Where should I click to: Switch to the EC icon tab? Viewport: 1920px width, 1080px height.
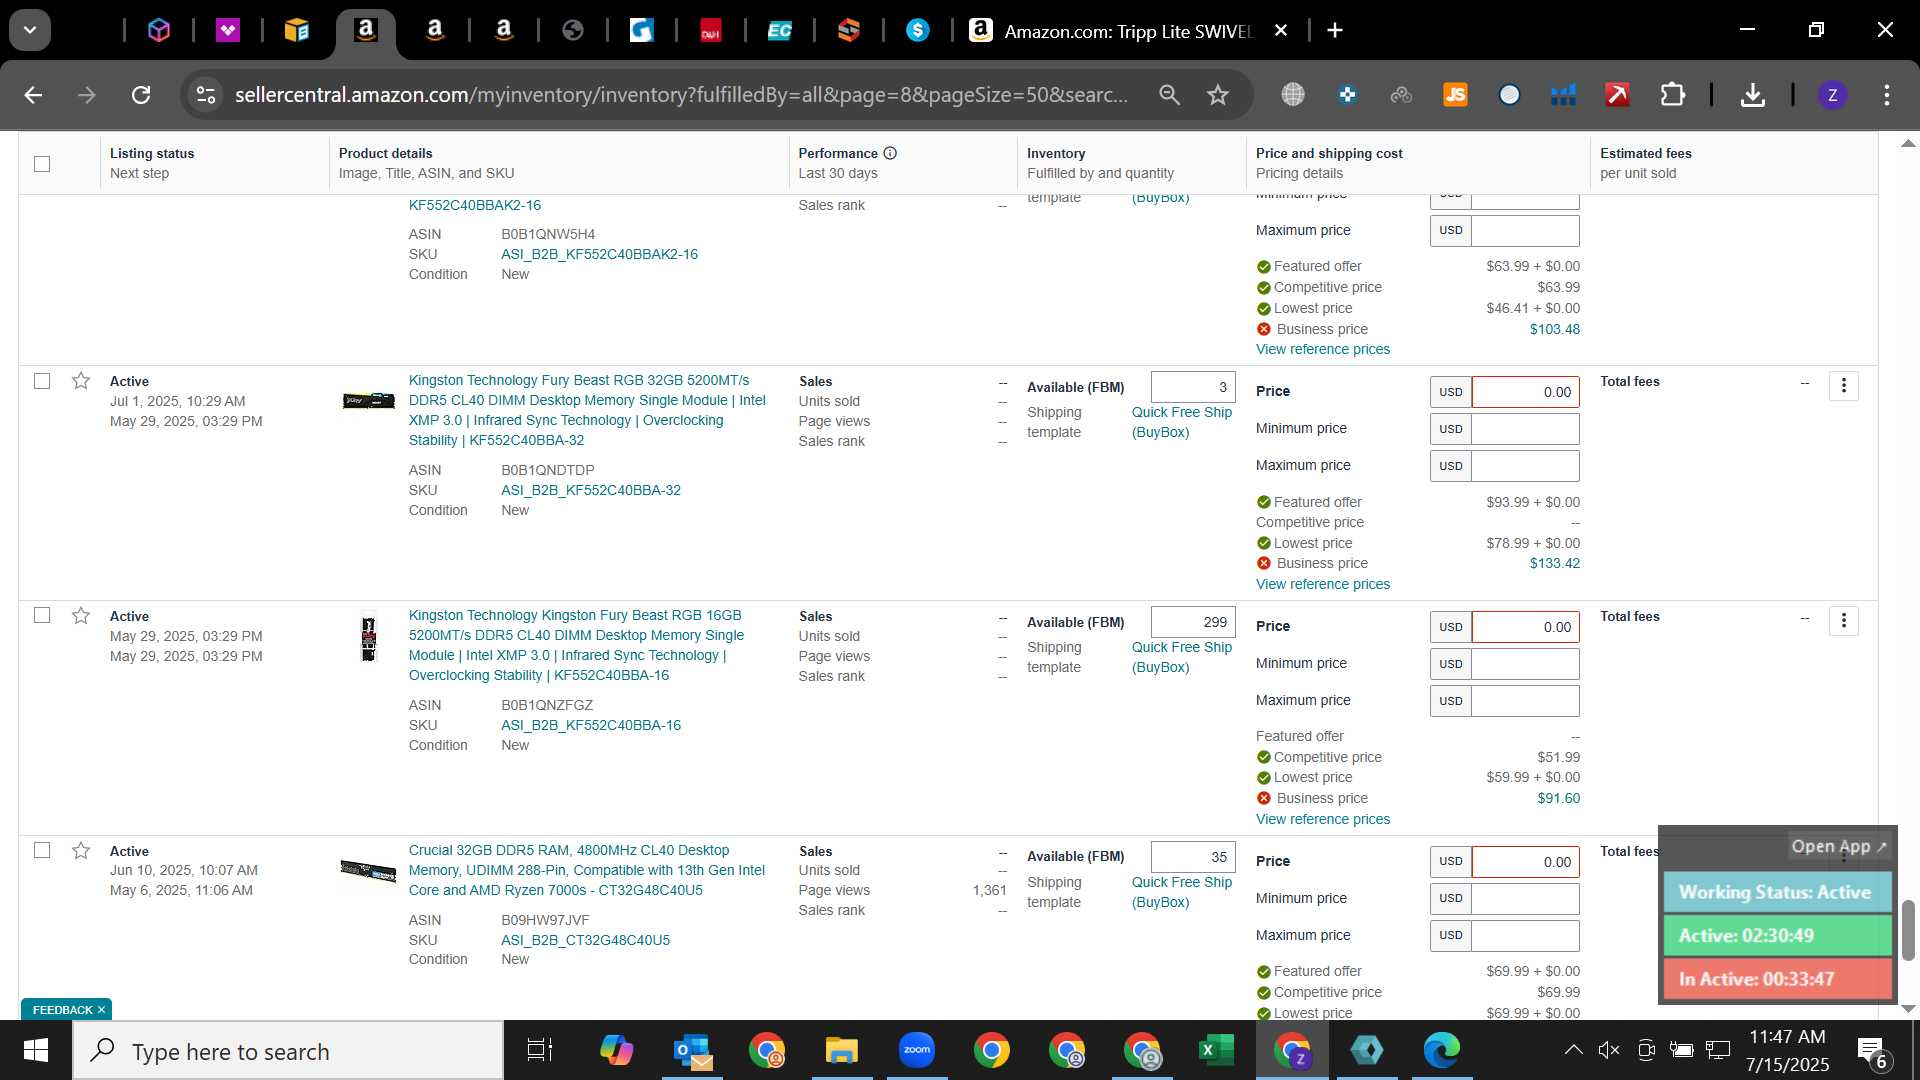[x=780, y=31]
